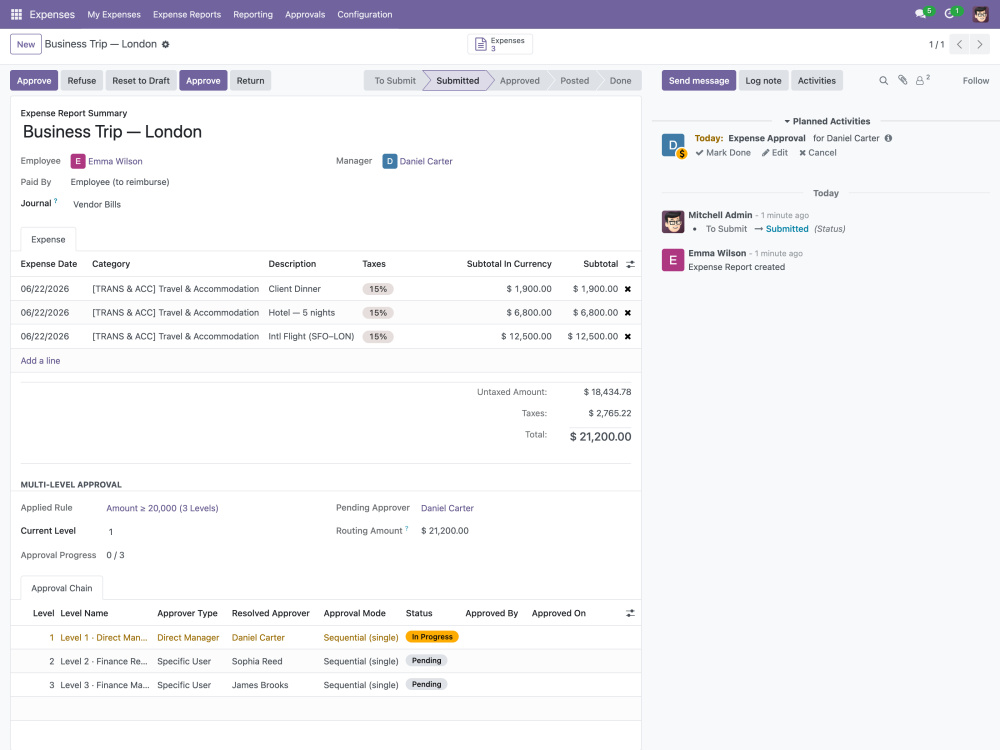Add a line to expenses
Screen dimensions: 1000x750
tap(40, 360)
